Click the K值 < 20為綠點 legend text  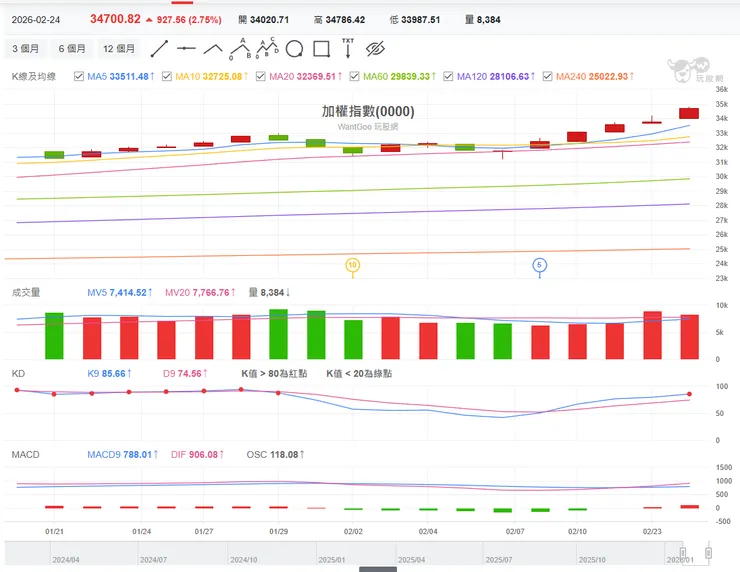click(359, 374)
